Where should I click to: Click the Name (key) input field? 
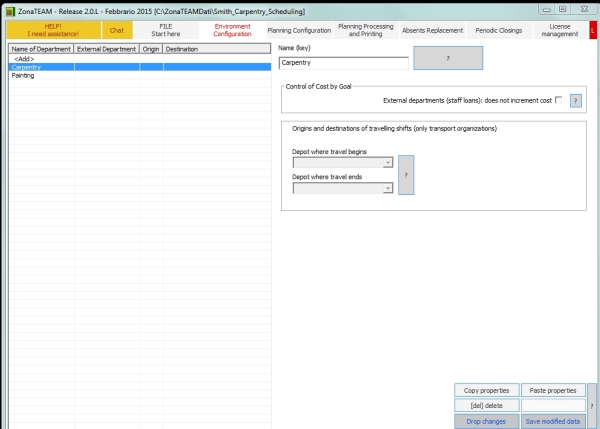[x=344, y=63]
